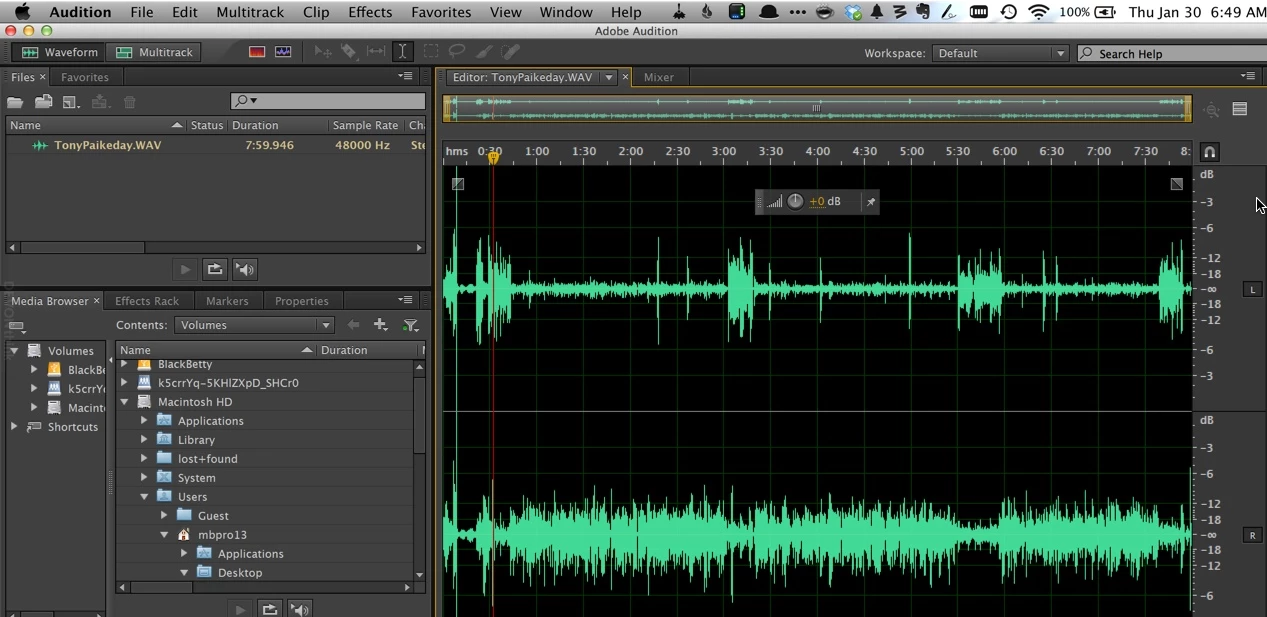Open Media Browser panel options menu

click(405, 300)
